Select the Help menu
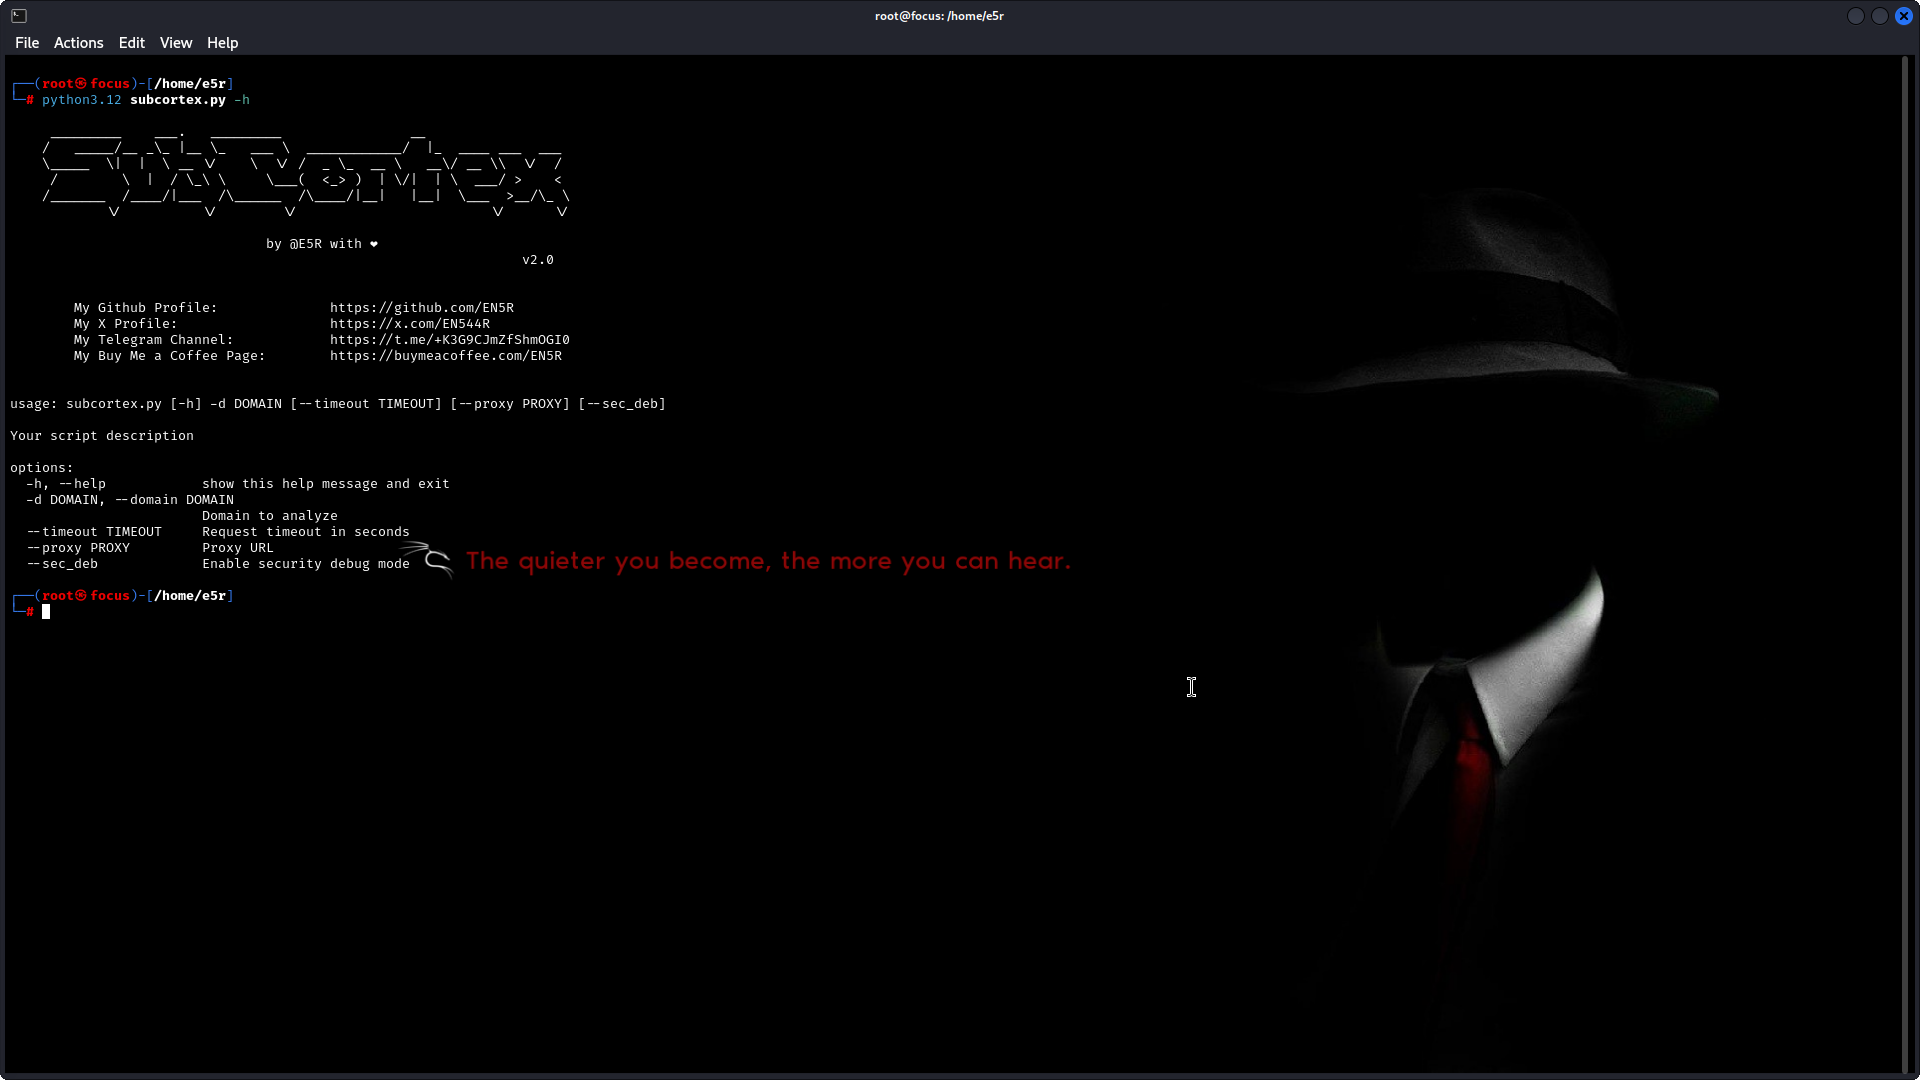Image resolution: width=1920 pixels, height=1080 pixels. point(222,42)
